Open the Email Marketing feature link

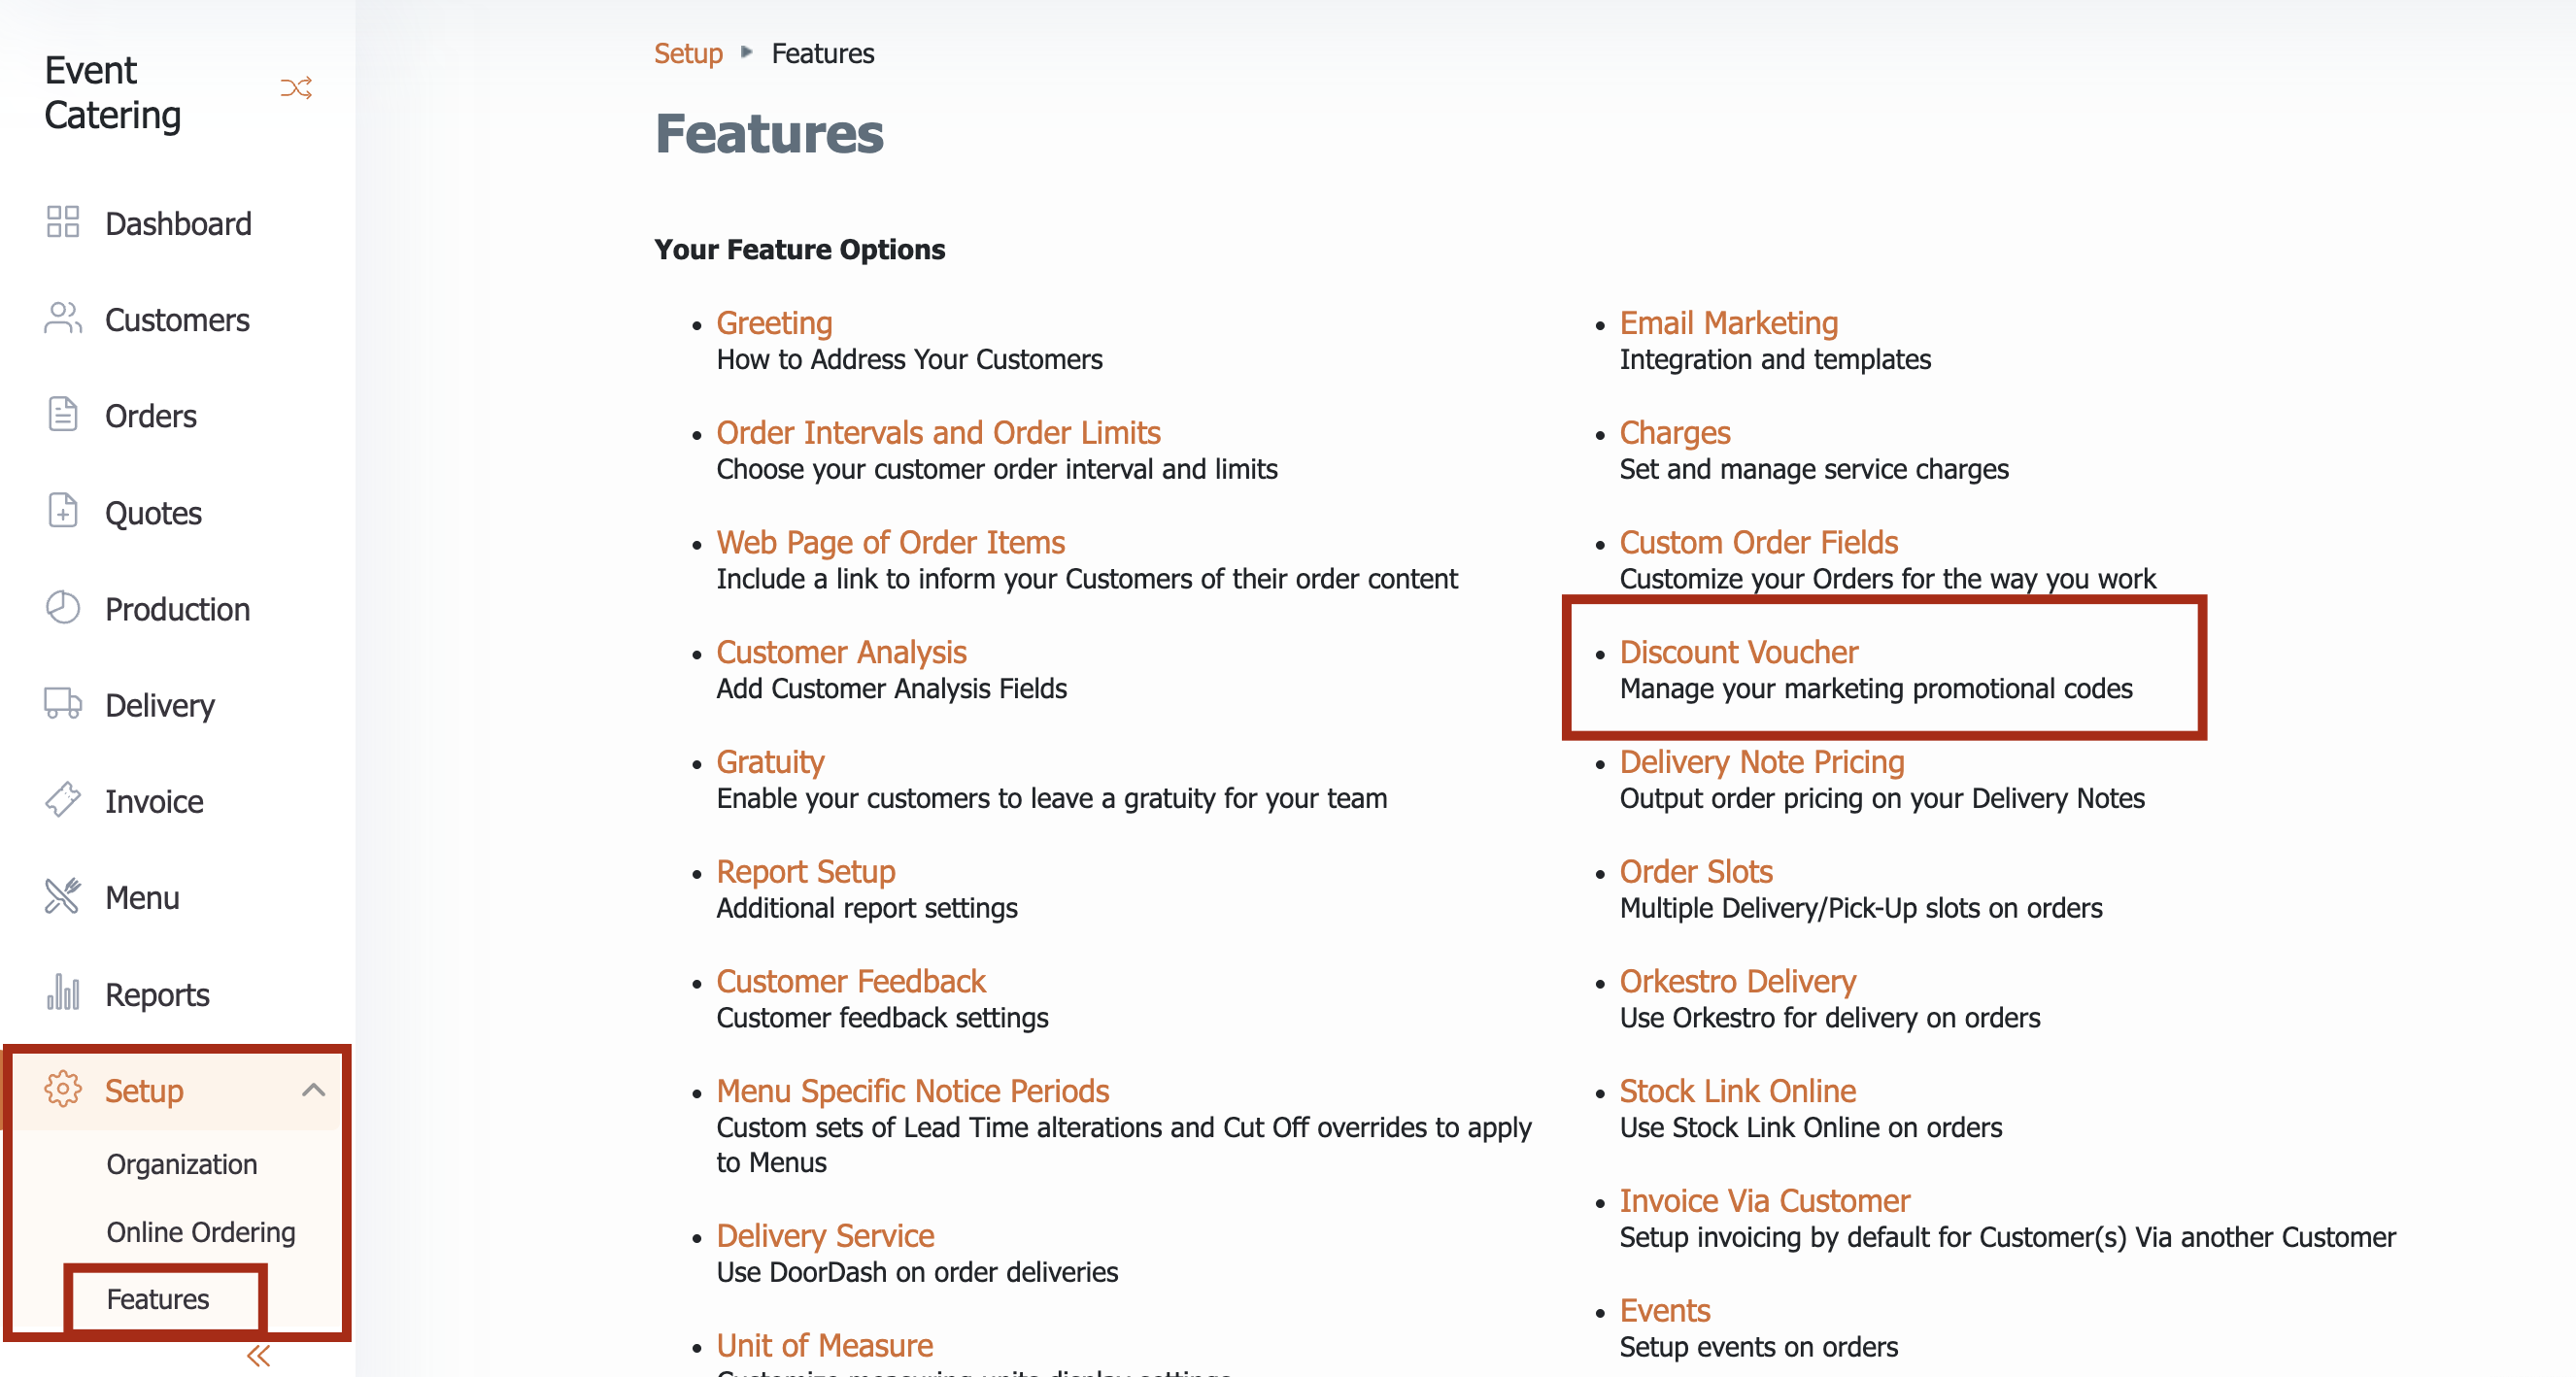(1729, 323)
